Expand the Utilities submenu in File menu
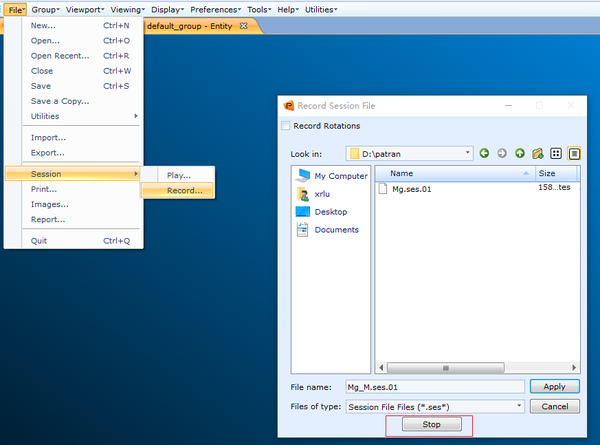Viewport: 600px width, 445px height. click(81, 116)
